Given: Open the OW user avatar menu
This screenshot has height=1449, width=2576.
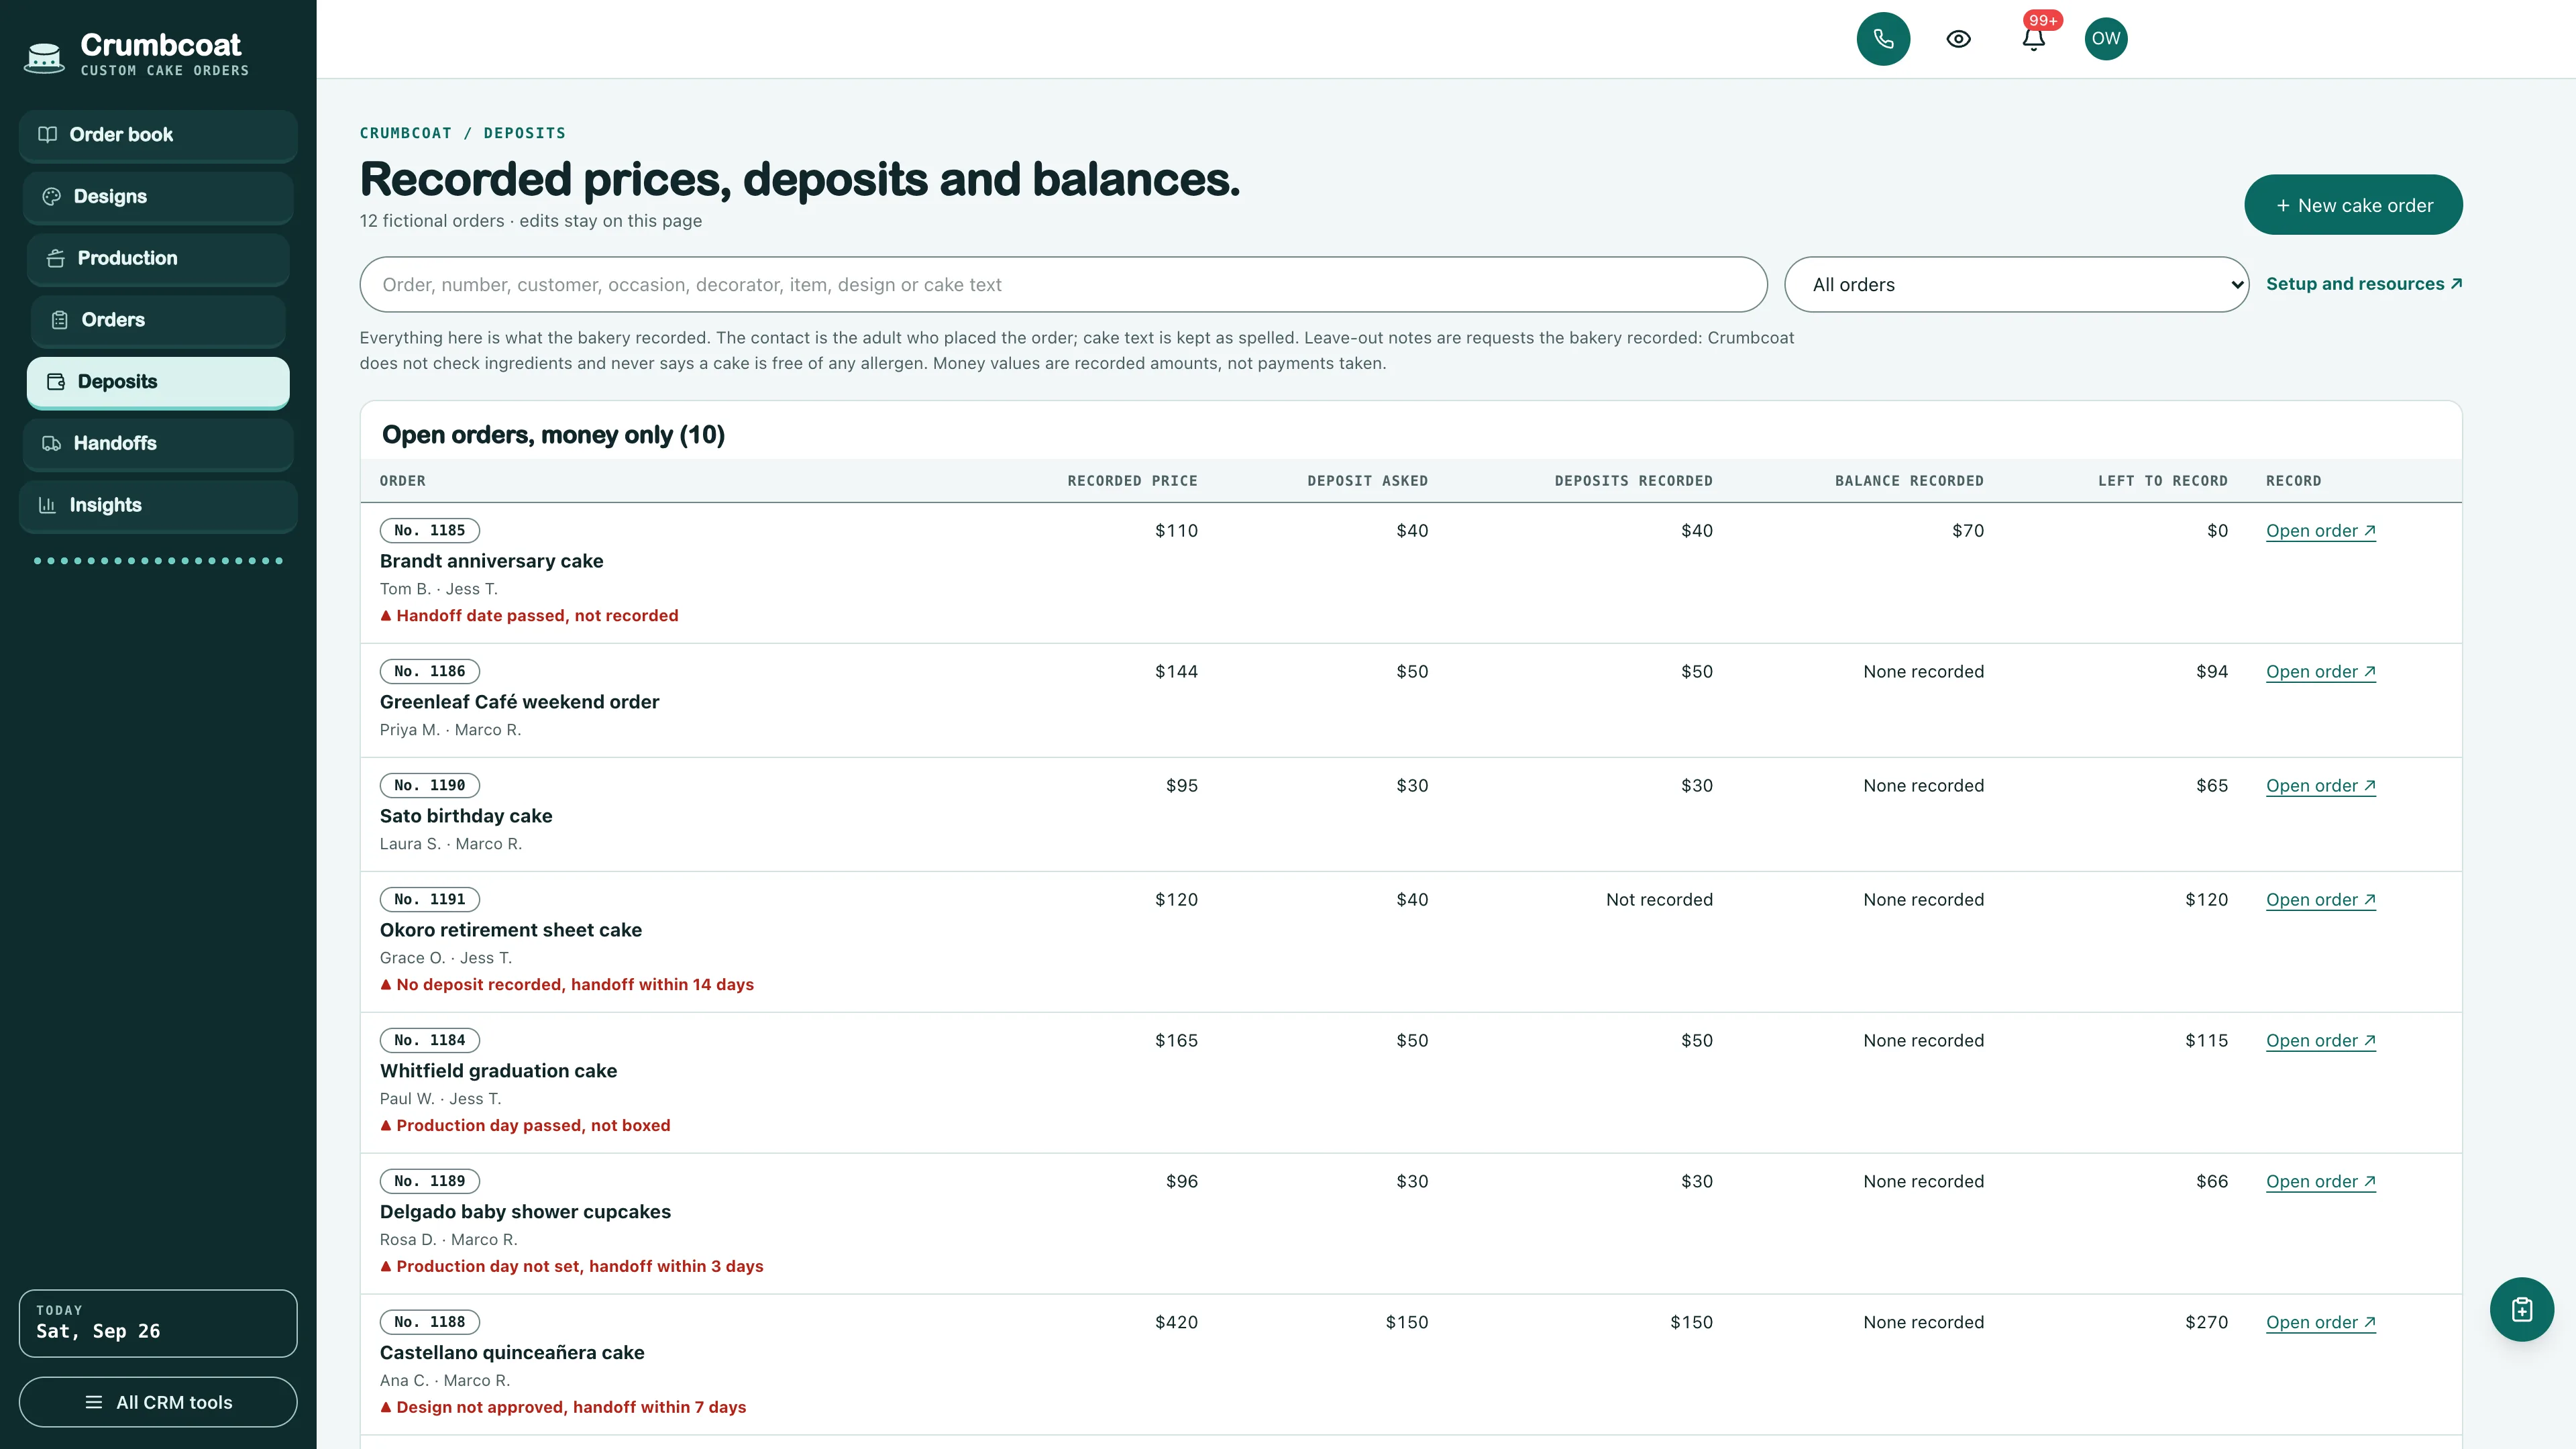Looking at the screenshot, I should [x=2106, y=39].
